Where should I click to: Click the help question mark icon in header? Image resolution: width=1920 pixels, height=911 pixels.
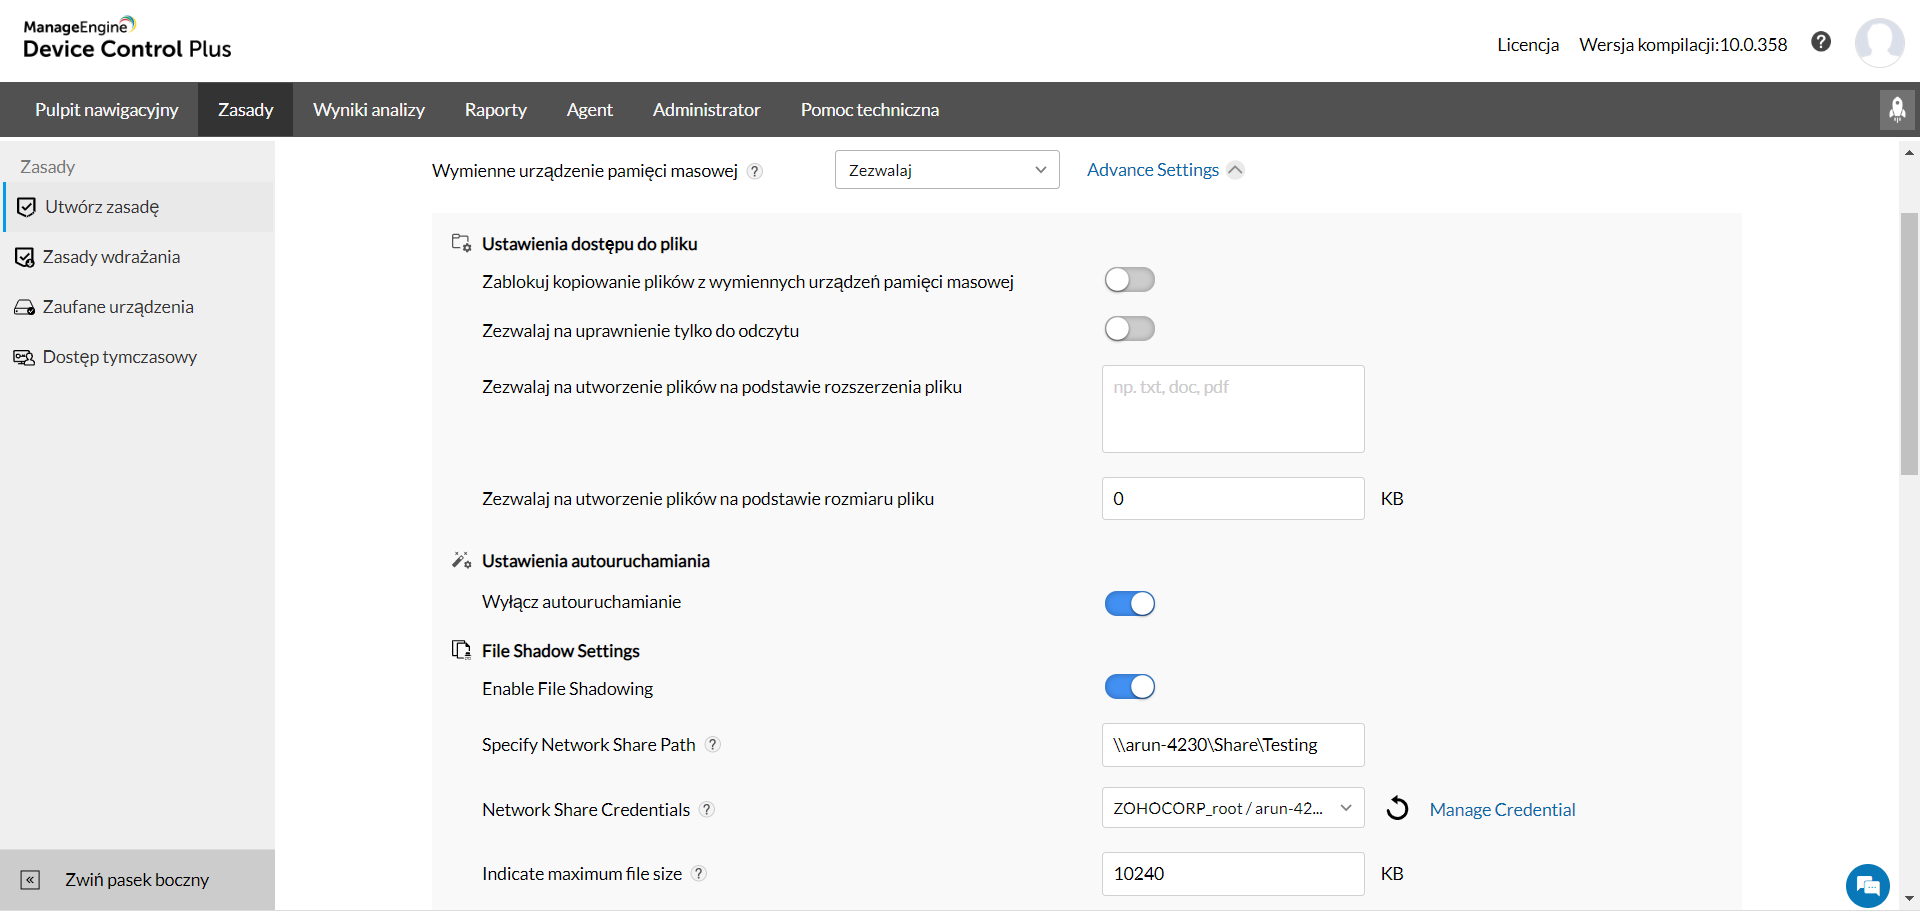(1821, 42)
